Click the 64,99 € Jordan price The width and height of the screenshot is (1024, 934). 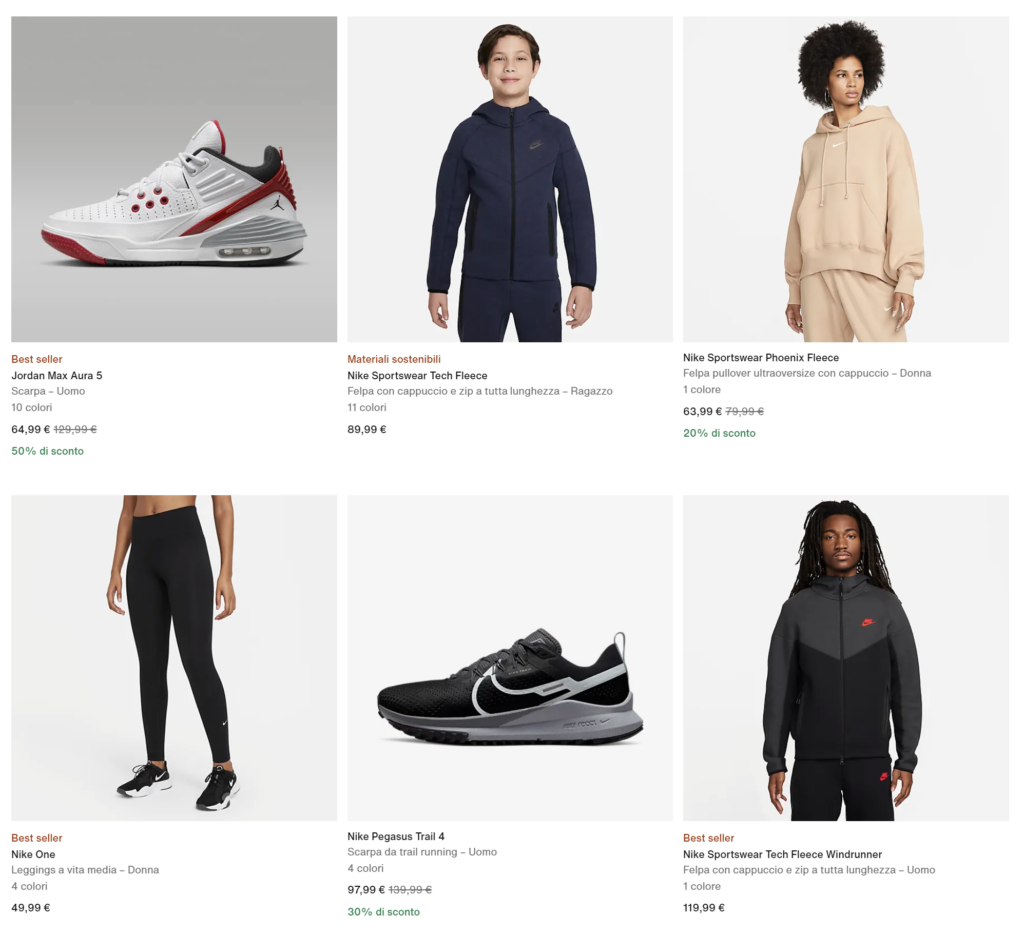point(30,430)
